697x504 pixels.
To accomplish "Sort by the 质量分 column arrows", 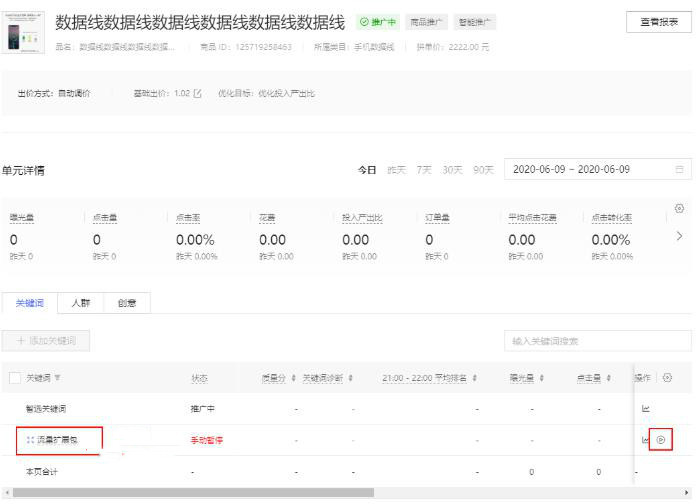I will (x=293, y=378).
